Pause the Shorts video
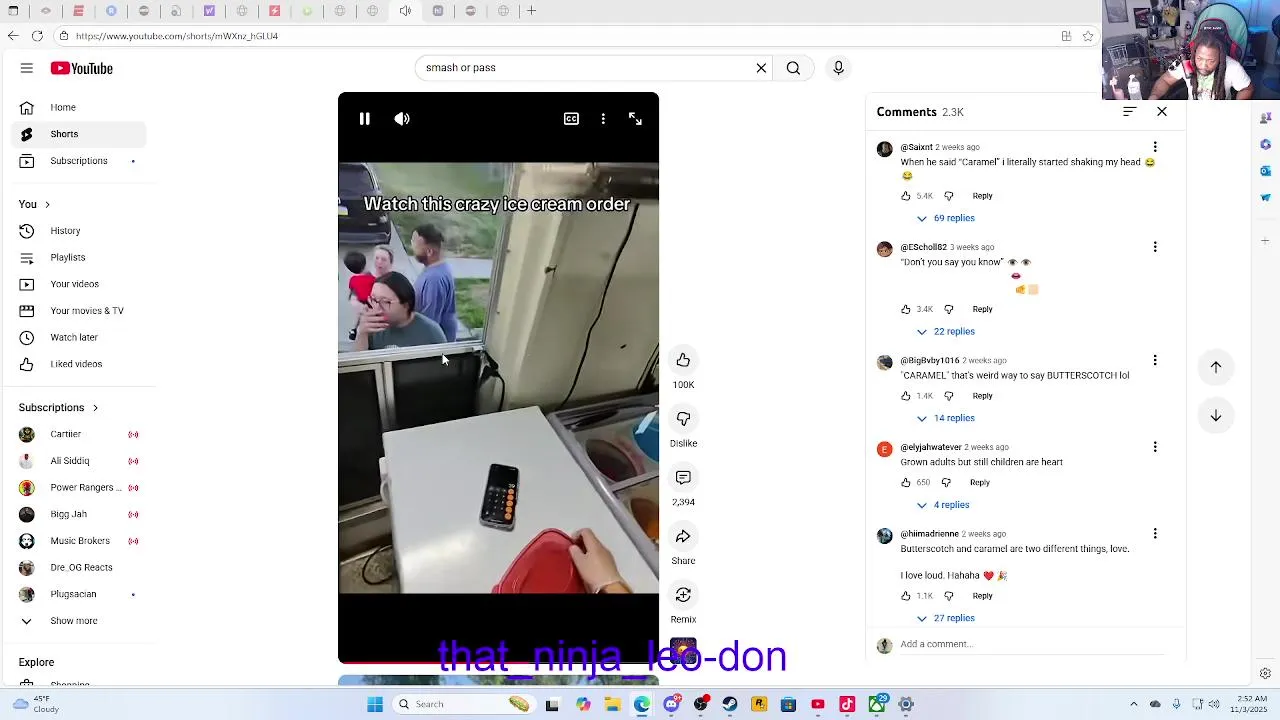Viewport: 1280px width, 720px height. [x=365, y=119]
